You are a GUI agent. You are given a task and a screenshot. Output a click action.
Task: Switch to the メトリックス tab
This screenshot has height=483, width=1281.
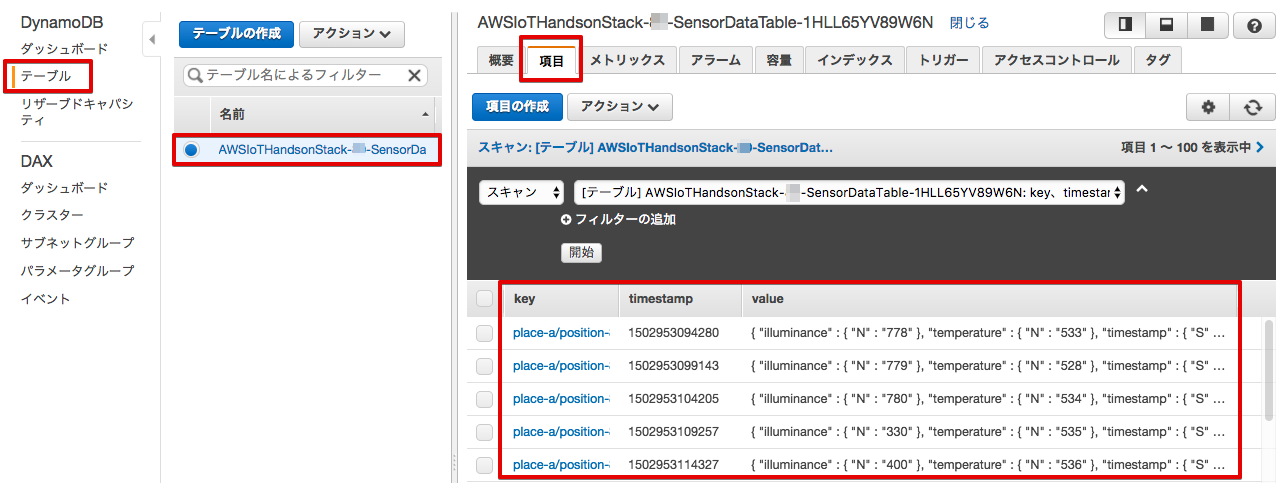(x=627, y=60)
